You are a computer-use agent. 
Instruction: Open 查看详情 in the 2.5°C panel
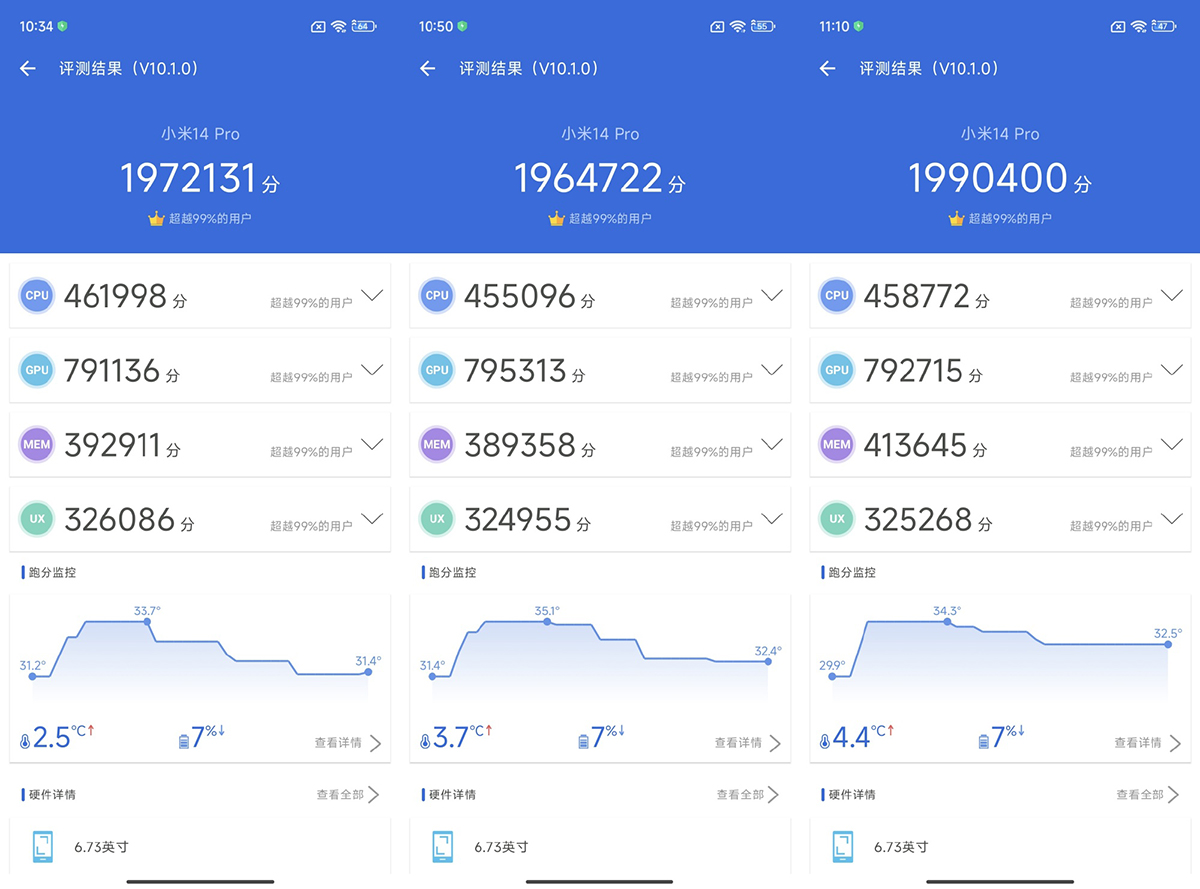pyautogui.click(x=348, y=743)
